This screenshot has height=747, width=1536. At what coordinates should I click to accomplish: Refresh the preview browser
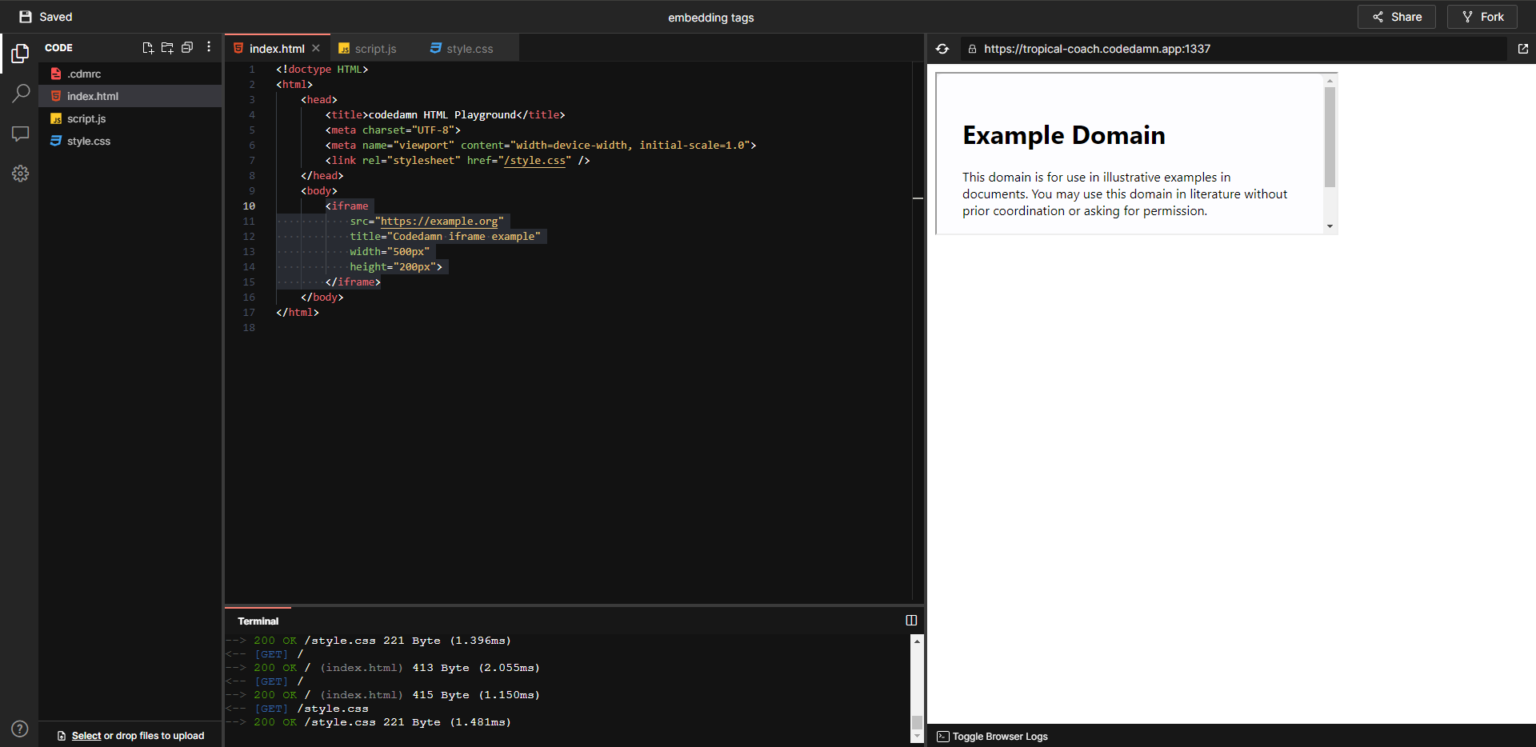click(x=941, y=48)
